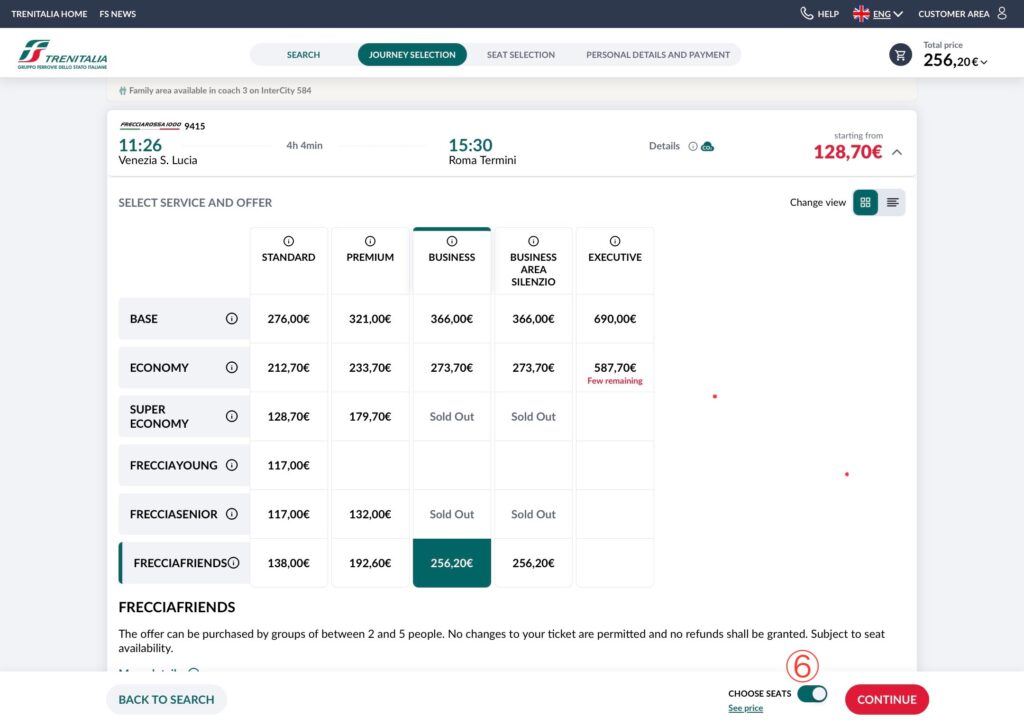Click info icon above EXECUTIVE column

coord(615,241)
